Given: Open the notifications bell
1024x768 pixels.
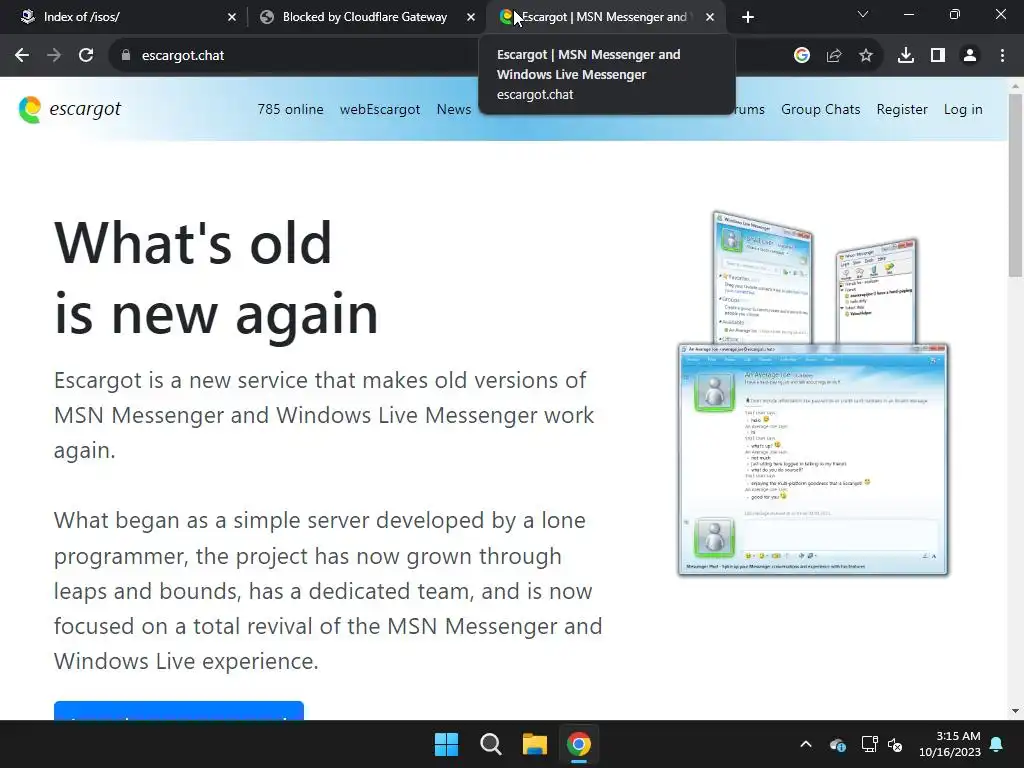Looking at the screenshot, I should 997,744.
